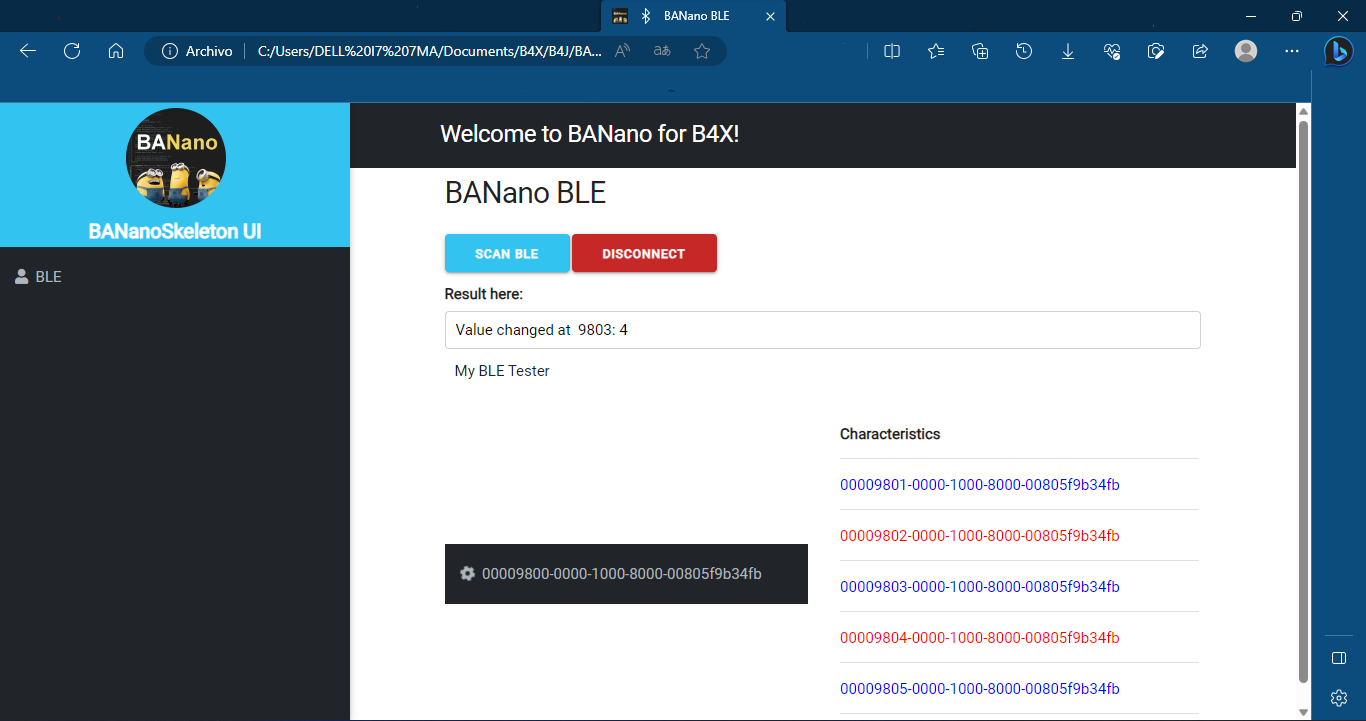This screenshot has width=1366, height=721.
Task: Open the Settings and more ellipsis menu
Action: click(x=1292, y=51)
